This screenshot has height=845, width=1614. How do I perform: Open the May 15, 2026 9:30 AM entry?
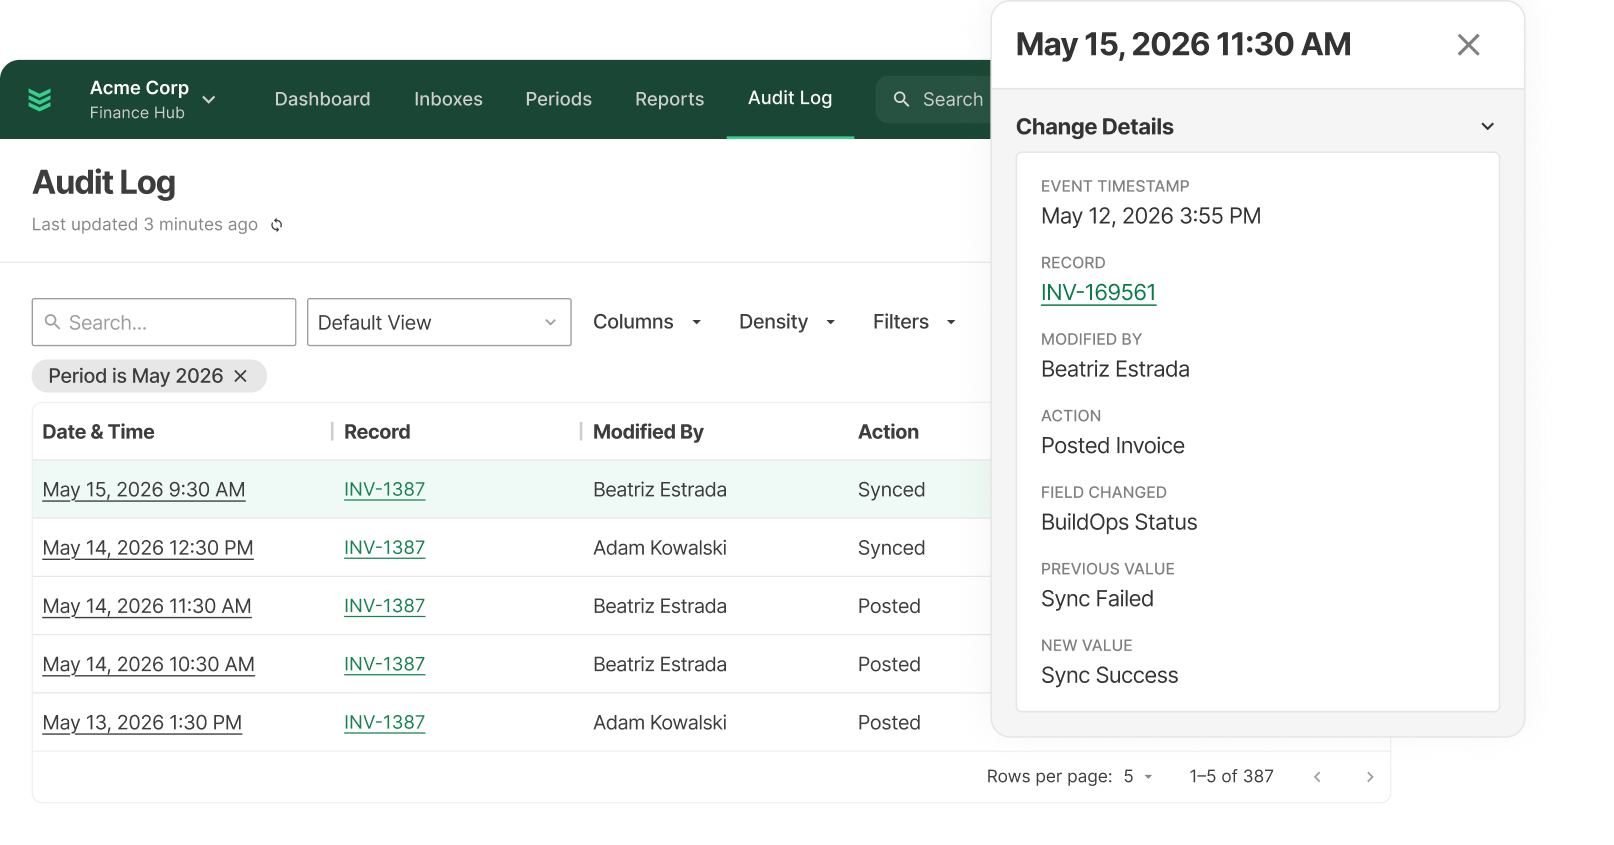[144, 490]
